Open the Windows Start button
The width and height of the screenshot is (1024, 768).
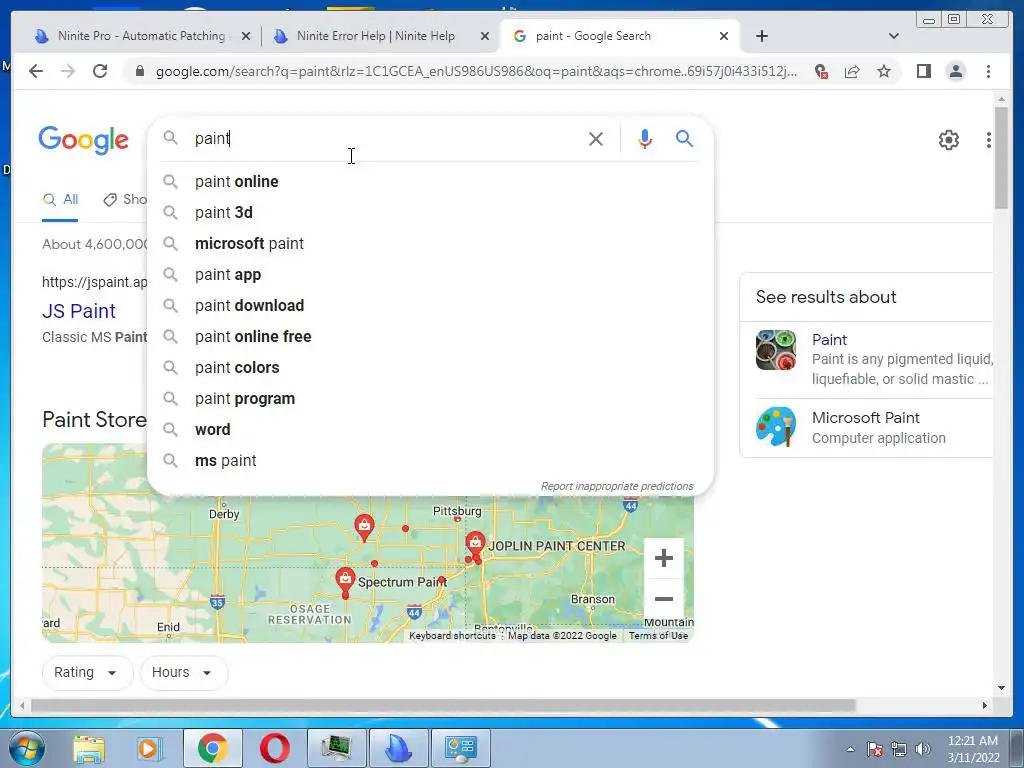tap(27, 748)
